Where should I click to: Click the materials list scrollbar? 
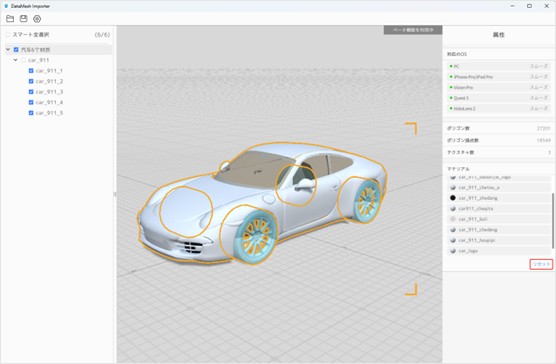click(x=553, y=220)
